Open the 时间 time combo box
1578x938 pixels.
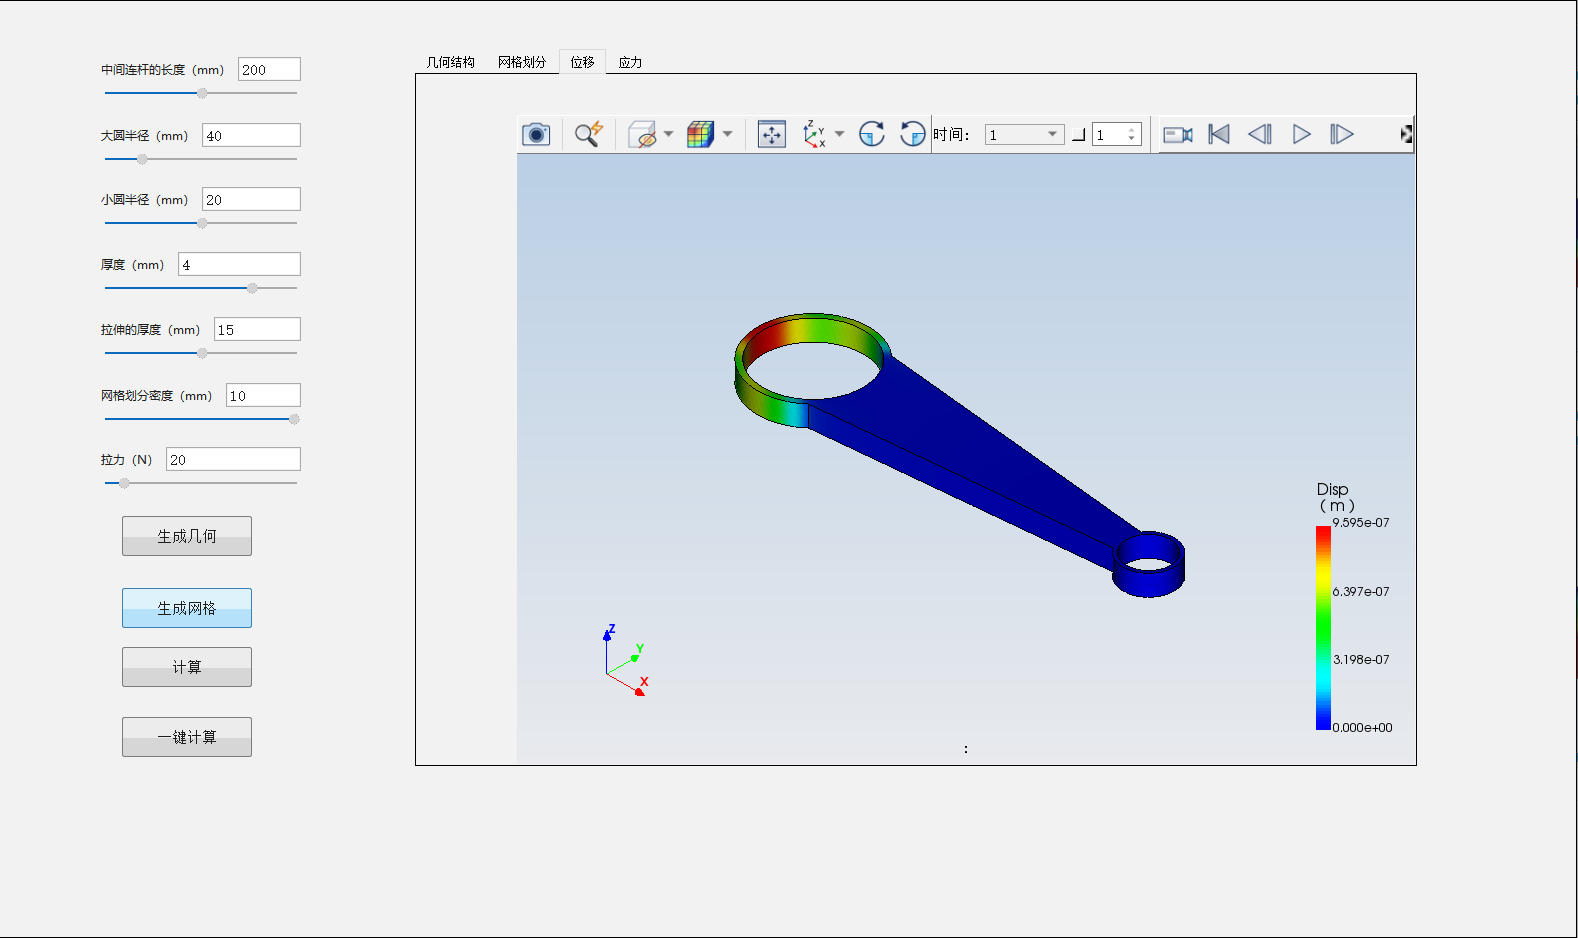pos(1025,135)
